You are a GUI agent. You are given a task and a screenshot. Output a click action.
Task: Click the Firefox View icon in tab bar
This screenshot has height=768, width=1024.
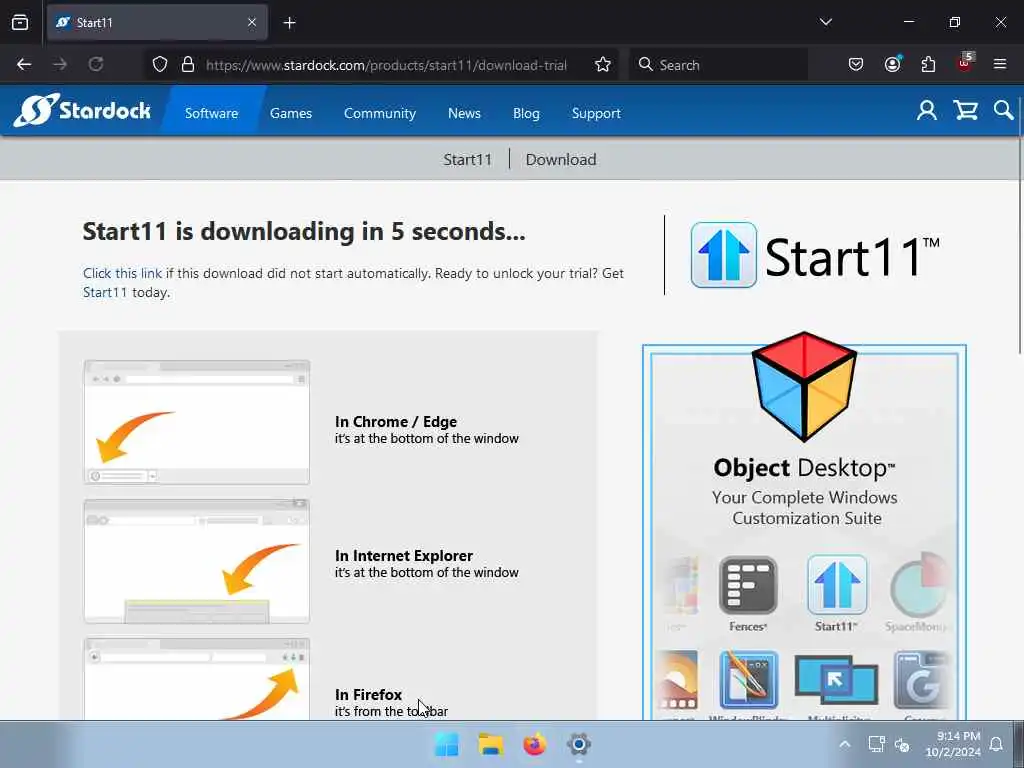coord(20,22)
